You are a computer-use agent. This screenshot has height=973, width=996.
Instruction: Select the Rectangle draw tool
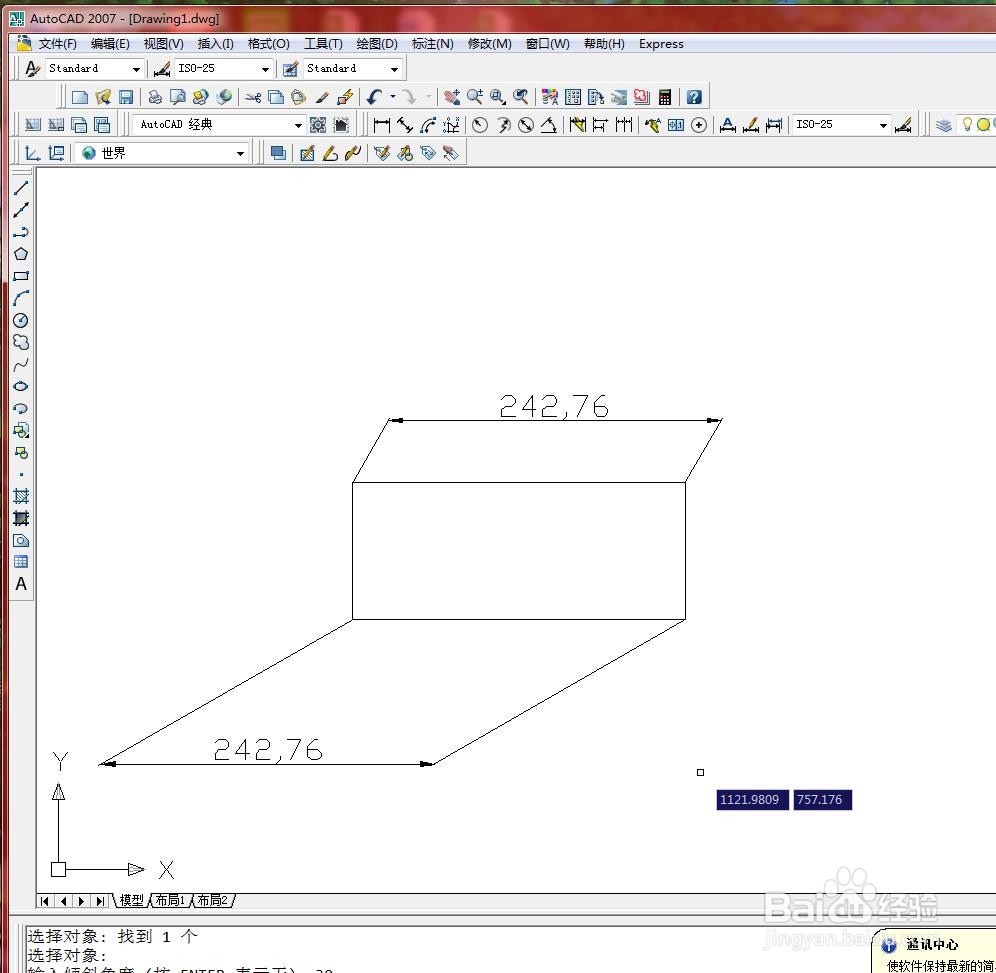click(x=21, y=276)
